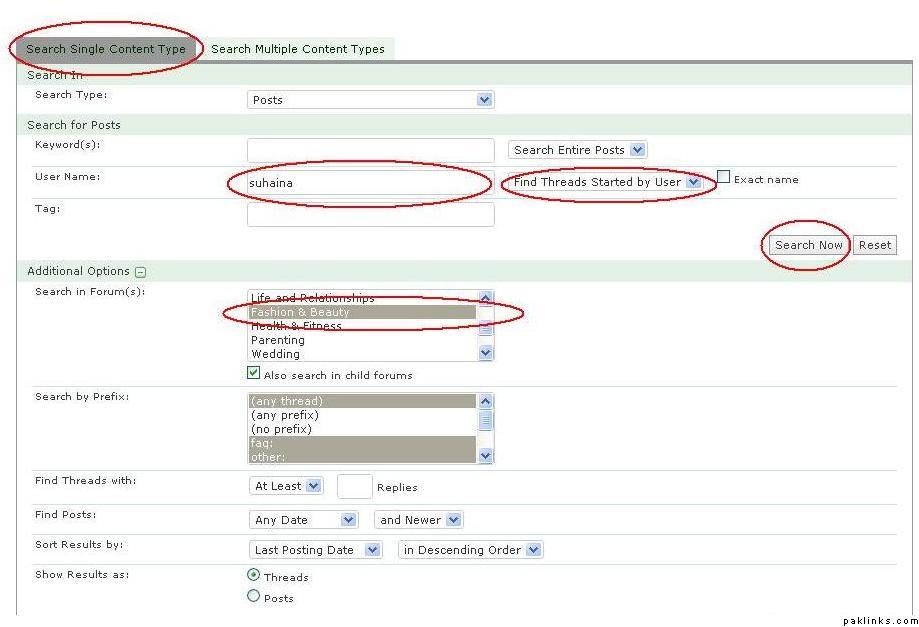Collapse the Additional Options section icon
The width and height of the screenshot is (919, 627).
(141, 272)
